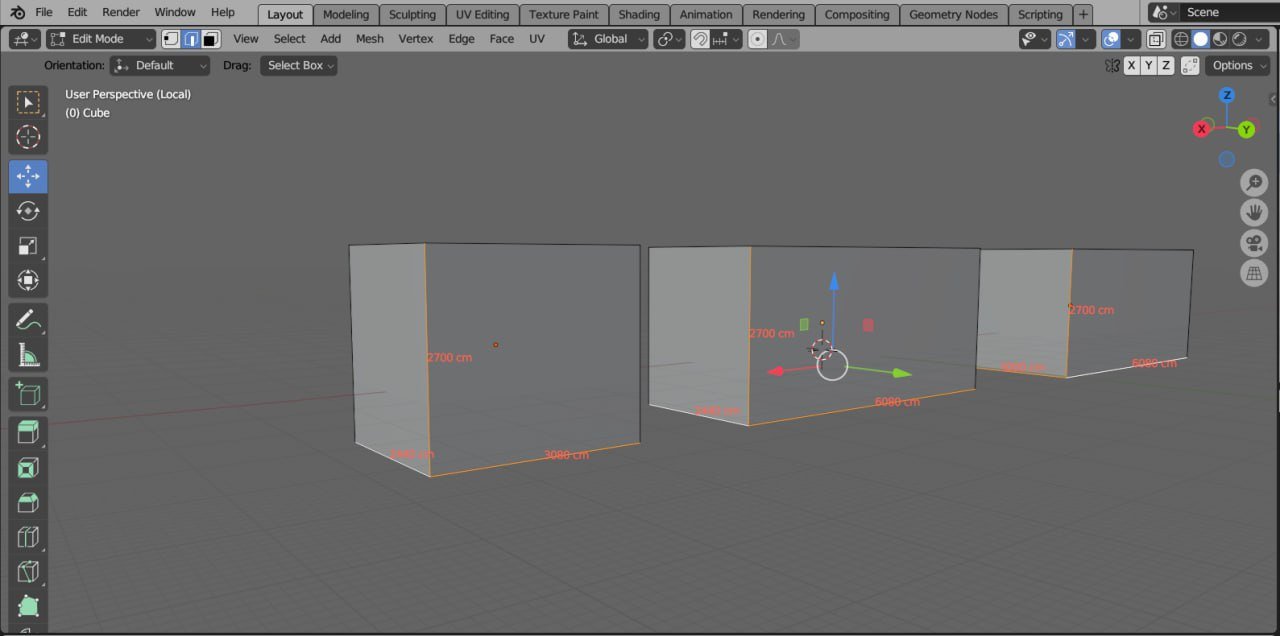1280x636 pixels.
Task: Toggle X-ray view button
Action: (x=1156, y=39)
